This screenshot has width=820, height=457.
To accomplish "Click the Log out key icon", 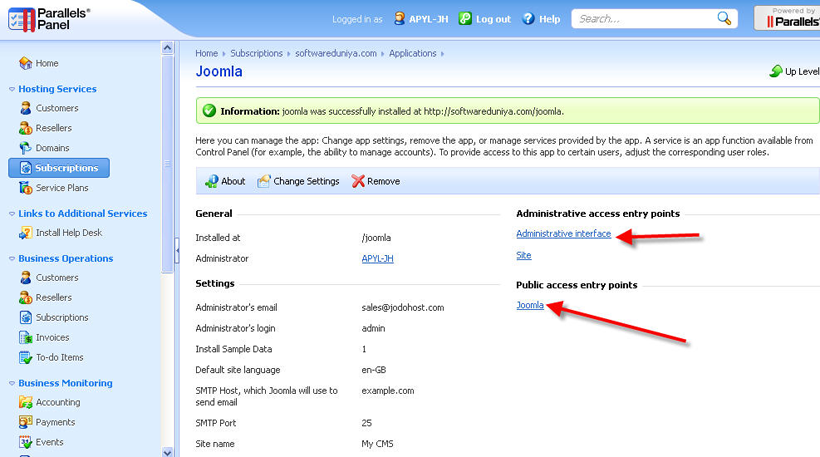I will 465,19.
